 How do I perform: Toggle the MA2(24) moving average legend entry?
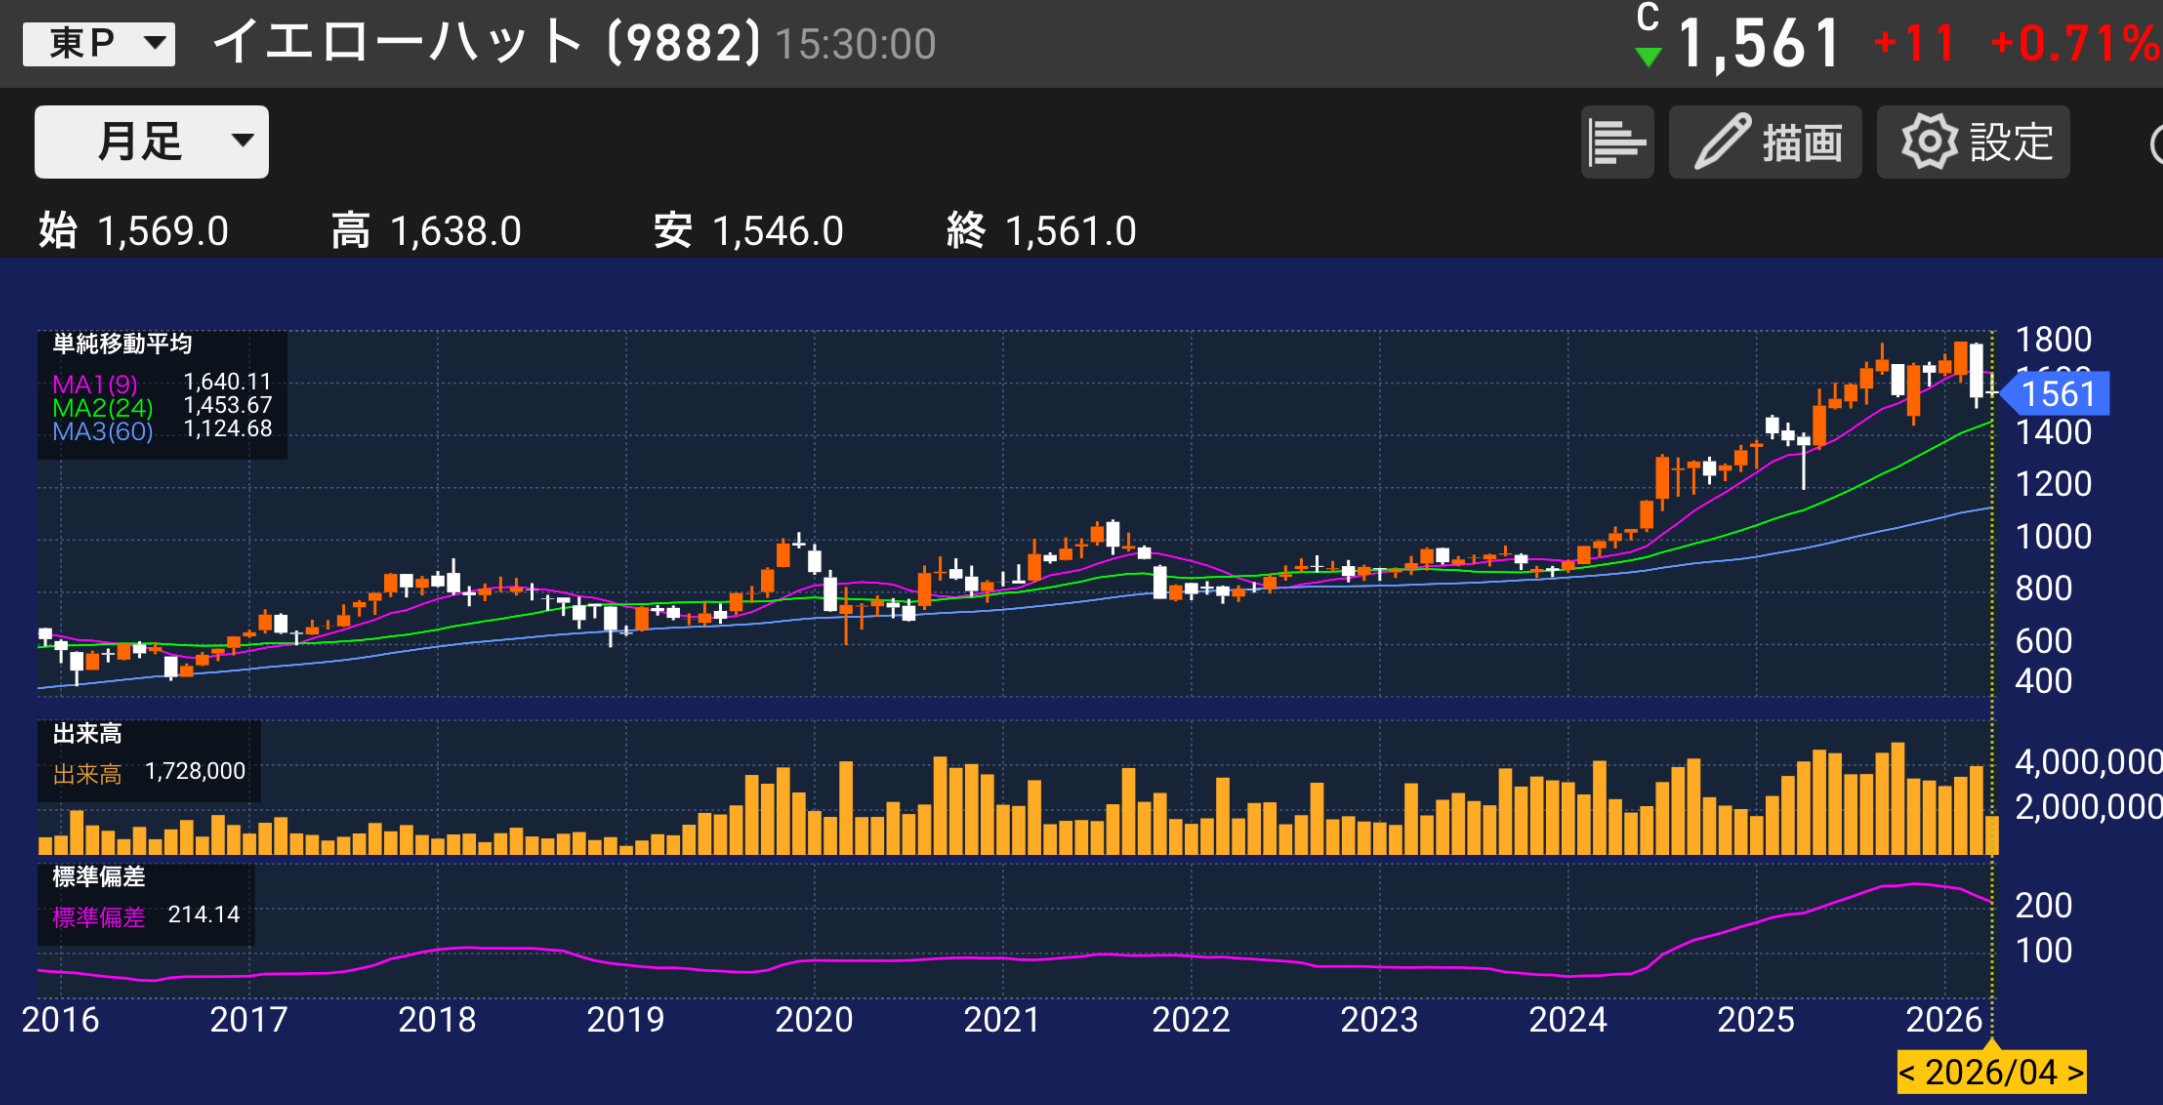[102, 408]
